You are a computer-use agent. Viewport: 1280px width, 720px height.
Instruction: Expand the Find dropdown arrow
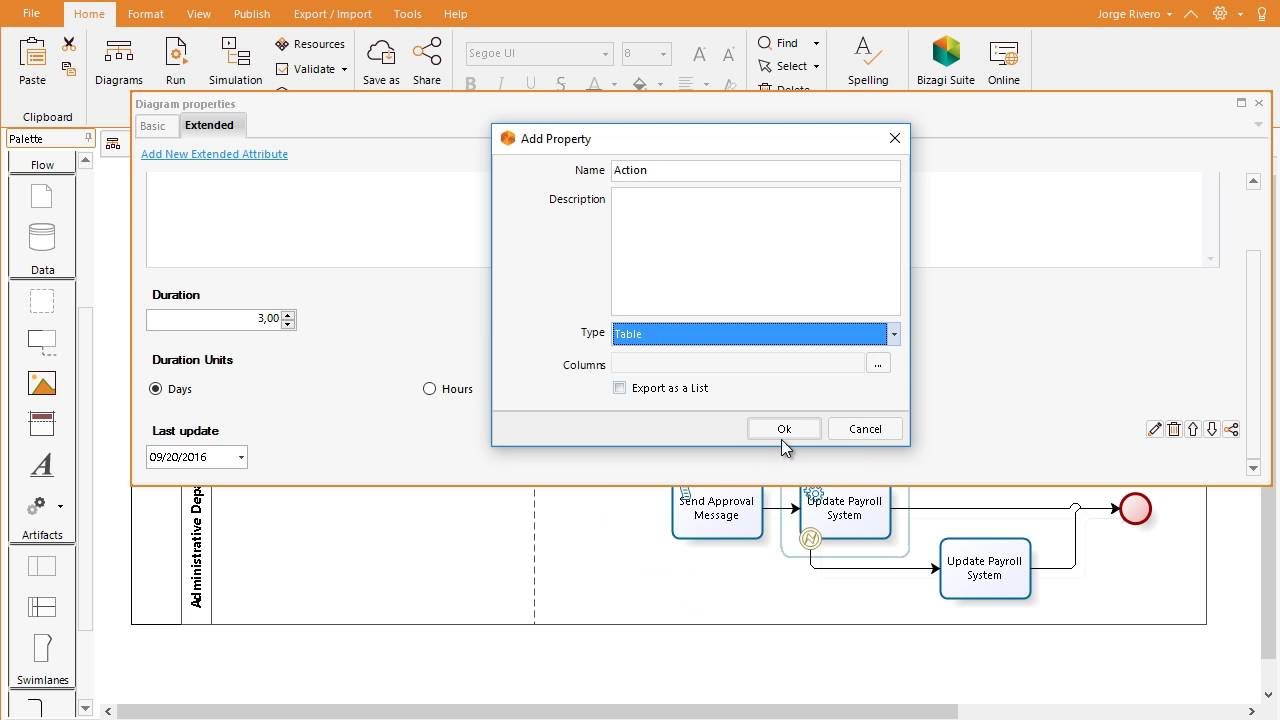tap(816, 43)
